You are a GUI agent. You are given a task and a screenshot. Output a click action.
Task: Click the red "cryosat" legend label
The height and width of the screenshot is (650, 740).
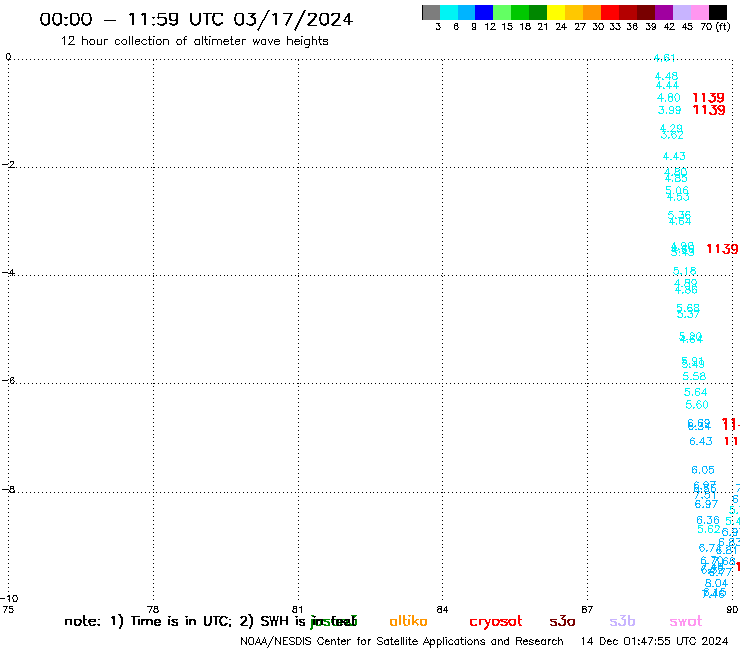tap(496, 621)
